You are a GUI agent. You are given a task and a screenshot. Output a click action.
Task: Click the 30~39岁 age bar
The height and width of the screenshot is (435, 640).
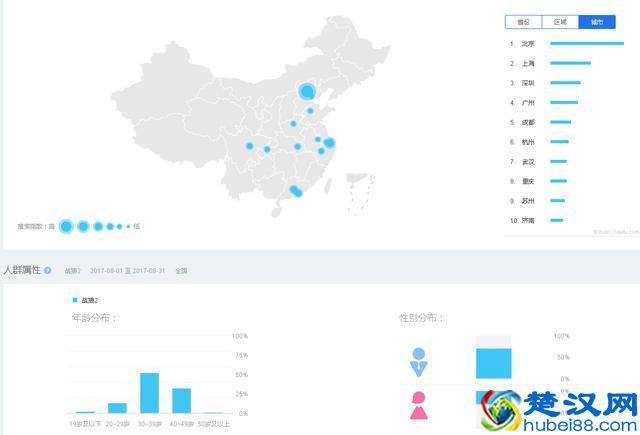tap(149, 393)
